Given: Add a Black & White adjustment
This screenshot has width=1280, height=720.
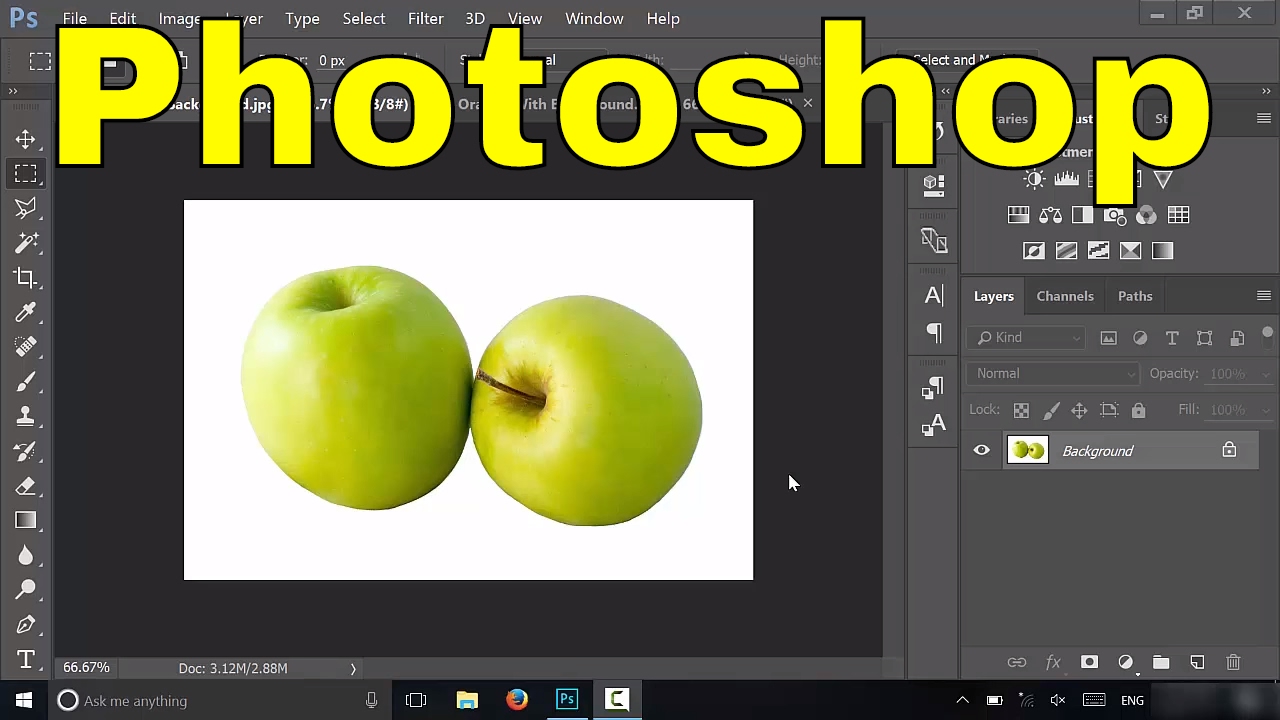Looking at the screenshot, I should [1082, 215].
